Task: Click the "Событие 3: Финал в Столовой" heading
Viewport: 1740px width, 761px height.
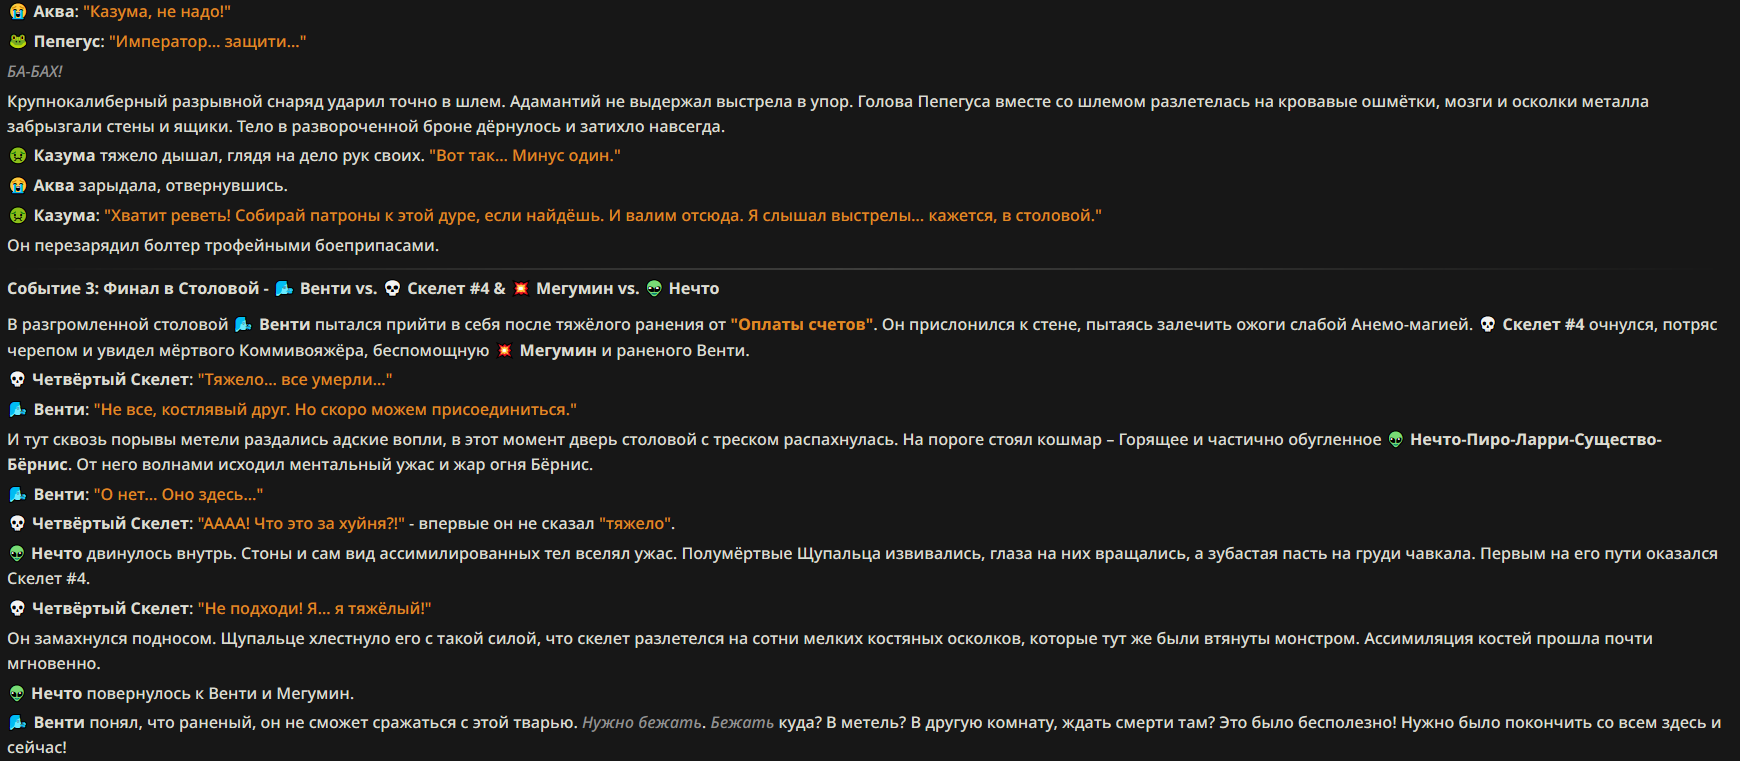Action: click(x=133, y=289)
